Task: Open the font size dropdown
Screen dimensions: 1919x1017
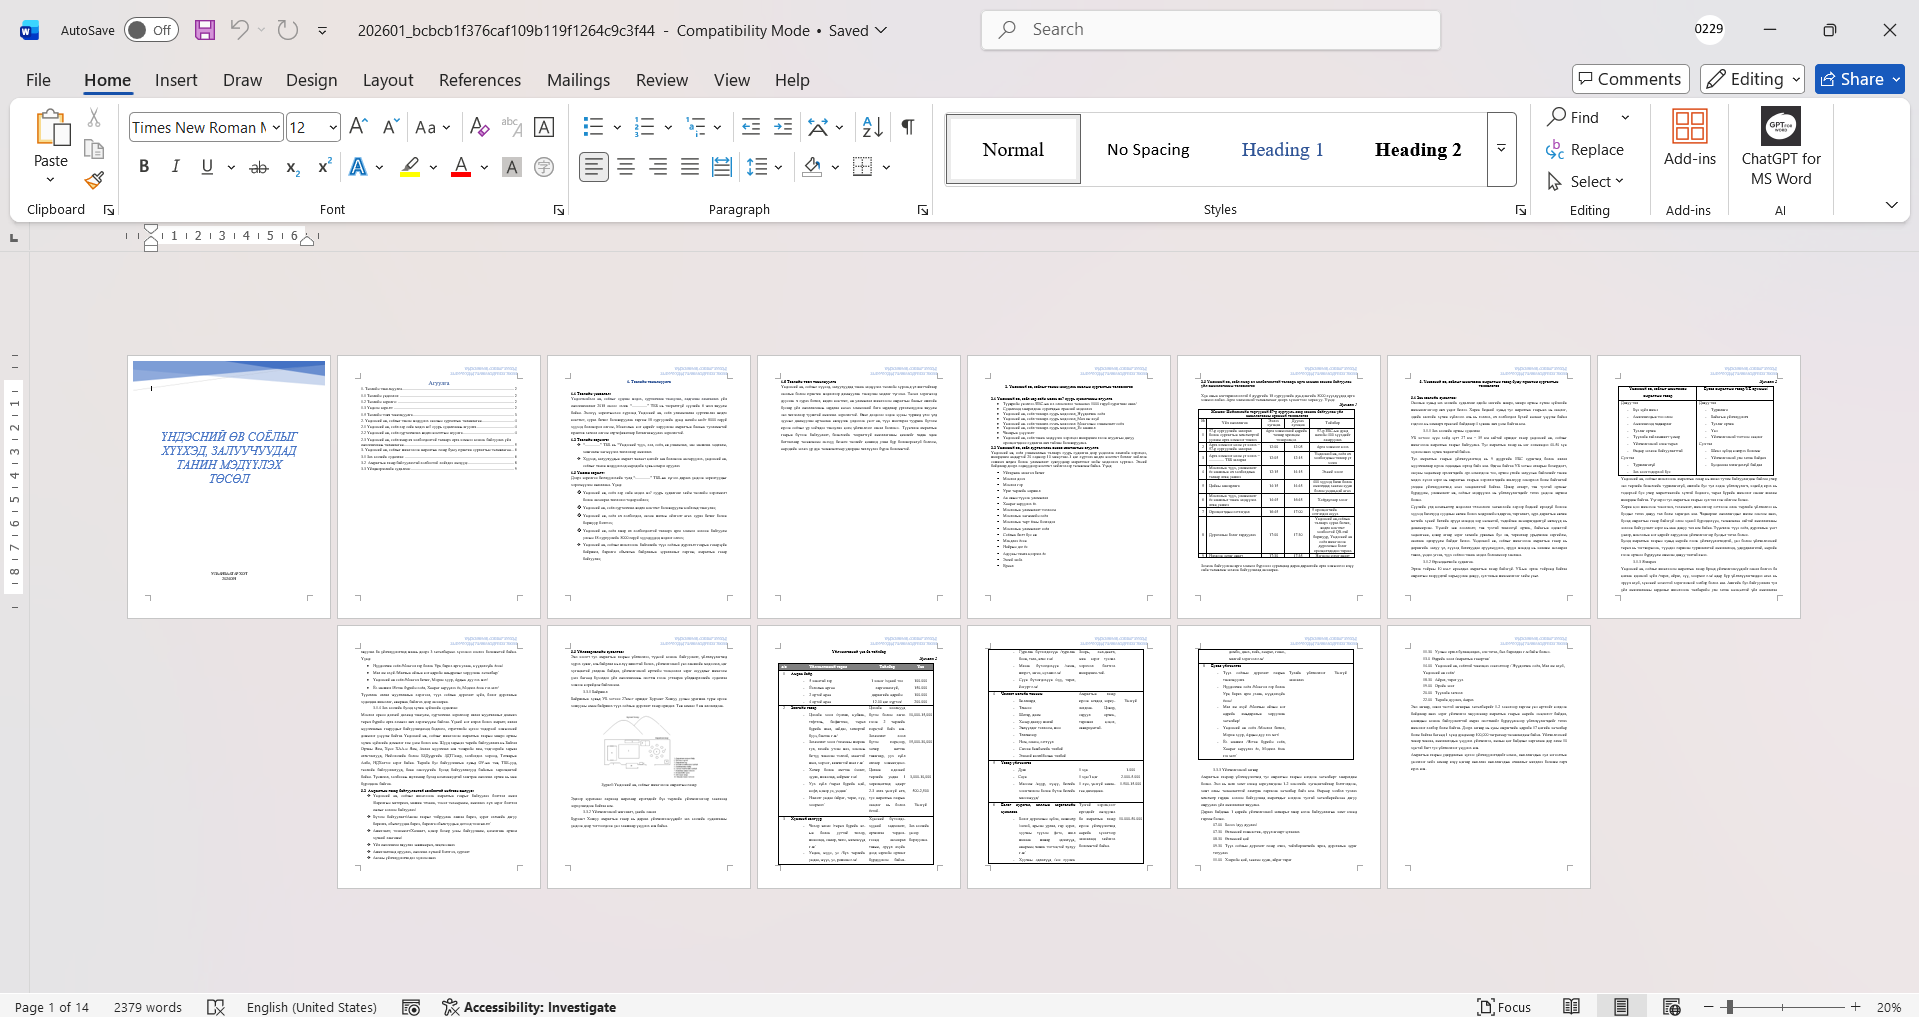Action: point(333,127)
